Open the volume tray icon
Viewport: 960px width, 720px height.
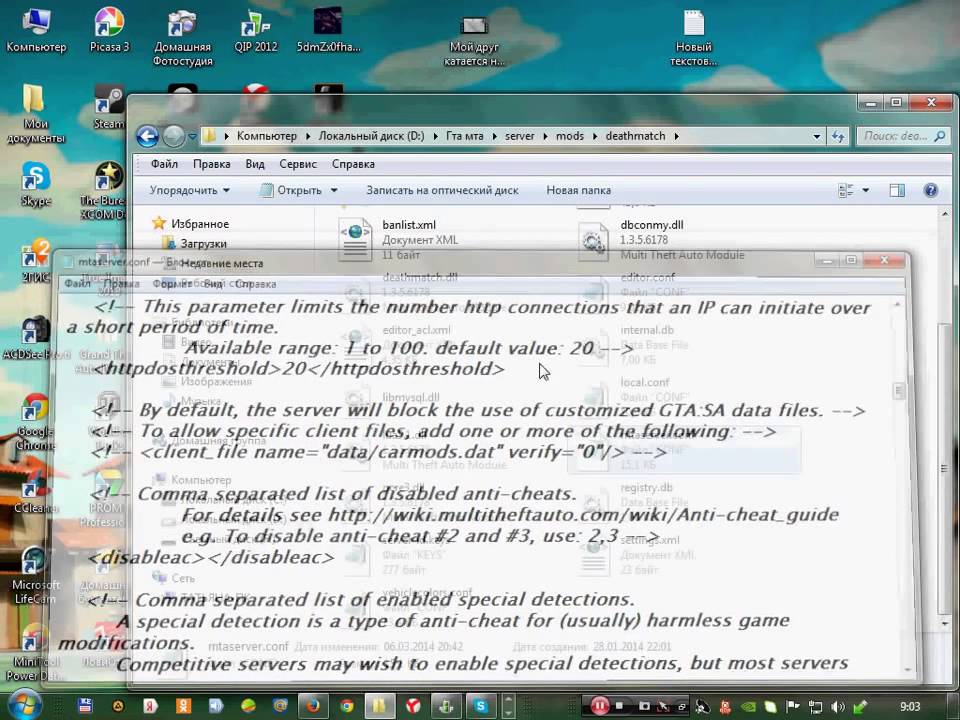click(838, 707)
